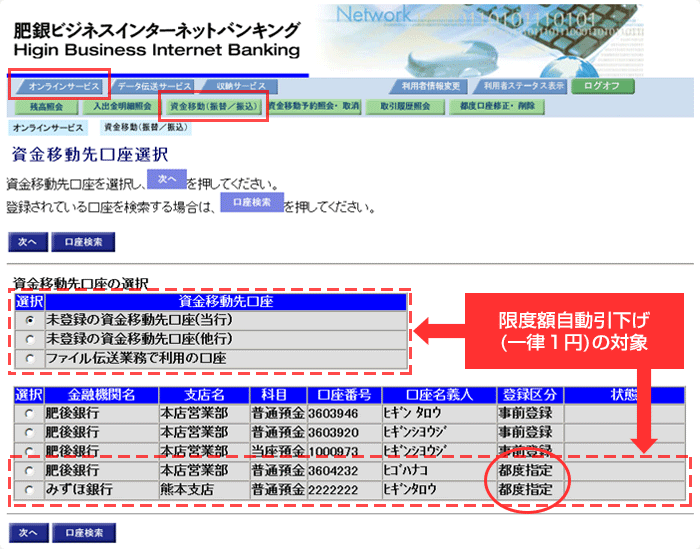Click the text 未登録の資金移動先口座(当行)
Viewport: 700px width, 549px height.
(x=139, y=320)
